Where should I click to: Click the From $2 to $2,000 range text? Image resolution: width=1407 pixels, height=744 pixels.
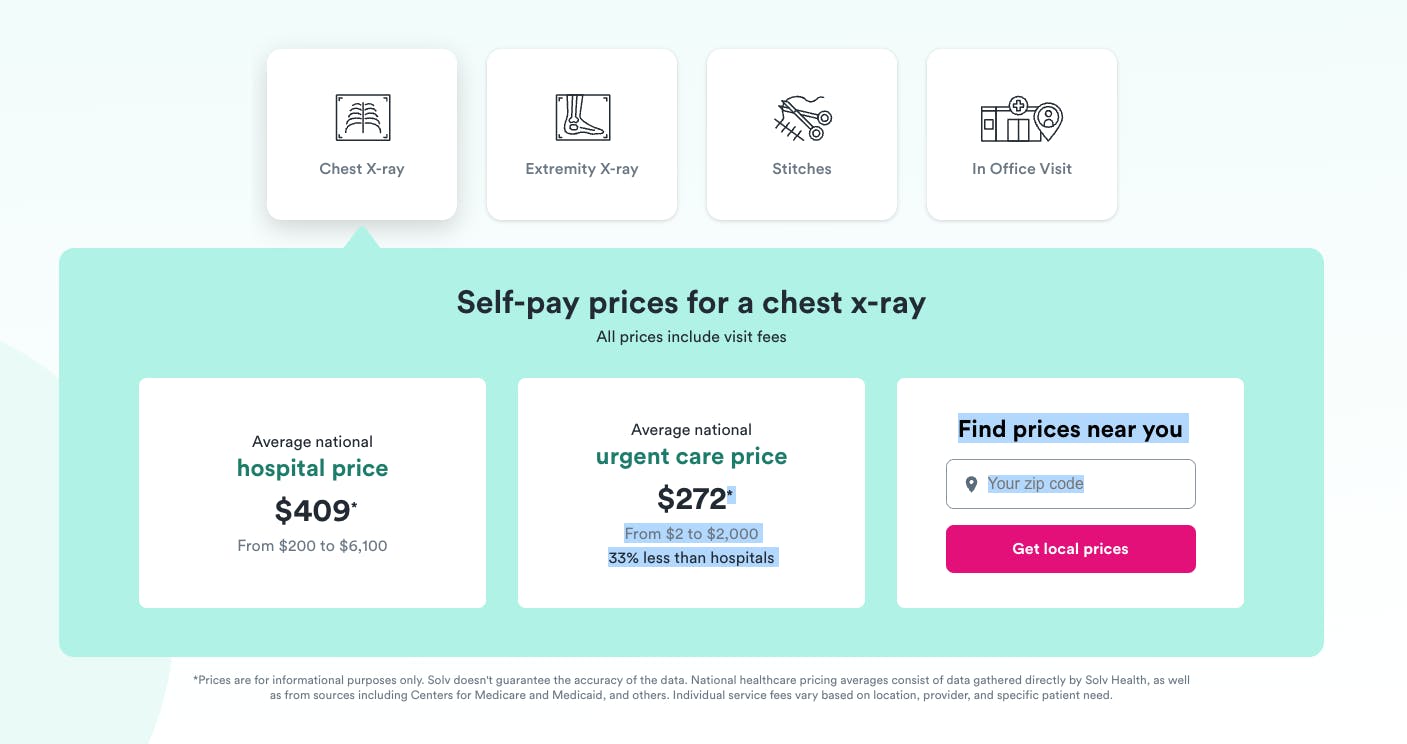coord(691,534)
